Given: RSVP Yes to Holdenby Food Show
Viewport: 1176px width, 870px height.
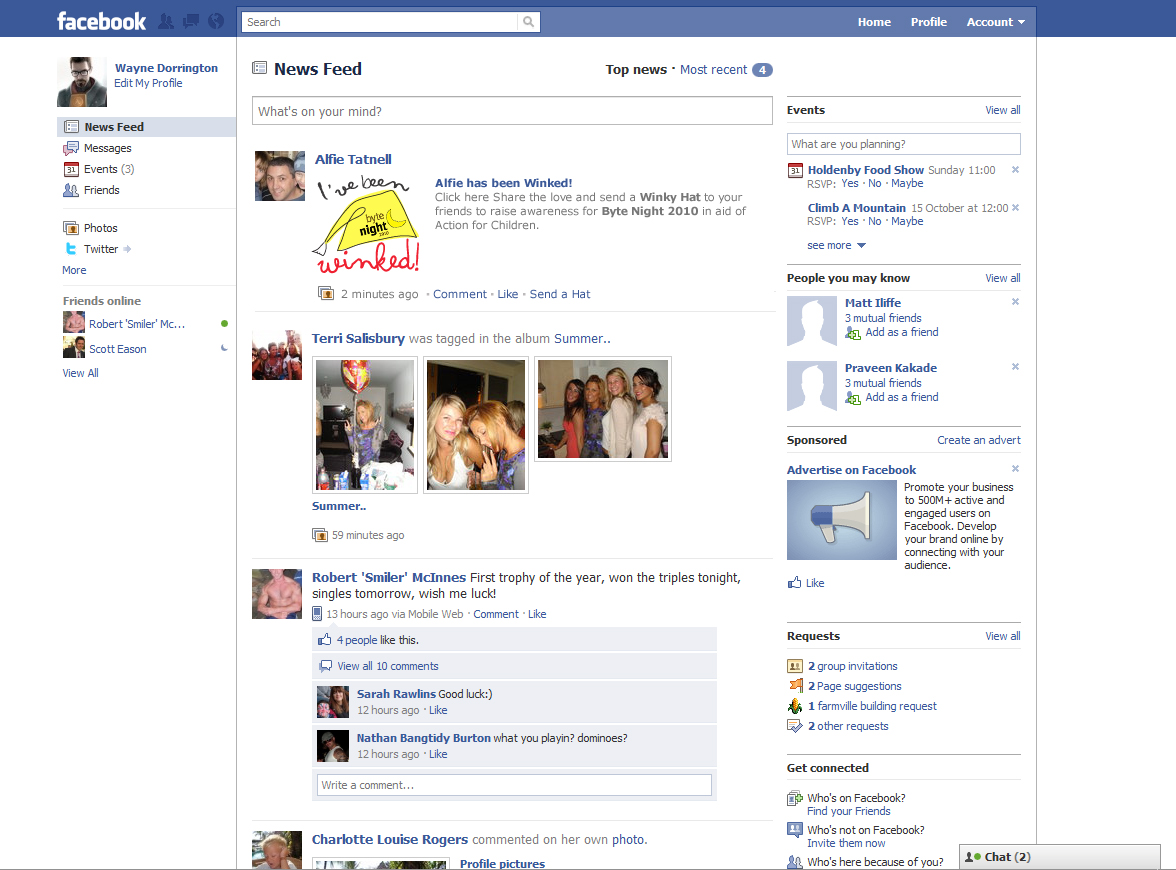Looking at the screenshot, I should pyautogui.click(x=849, y=183).
